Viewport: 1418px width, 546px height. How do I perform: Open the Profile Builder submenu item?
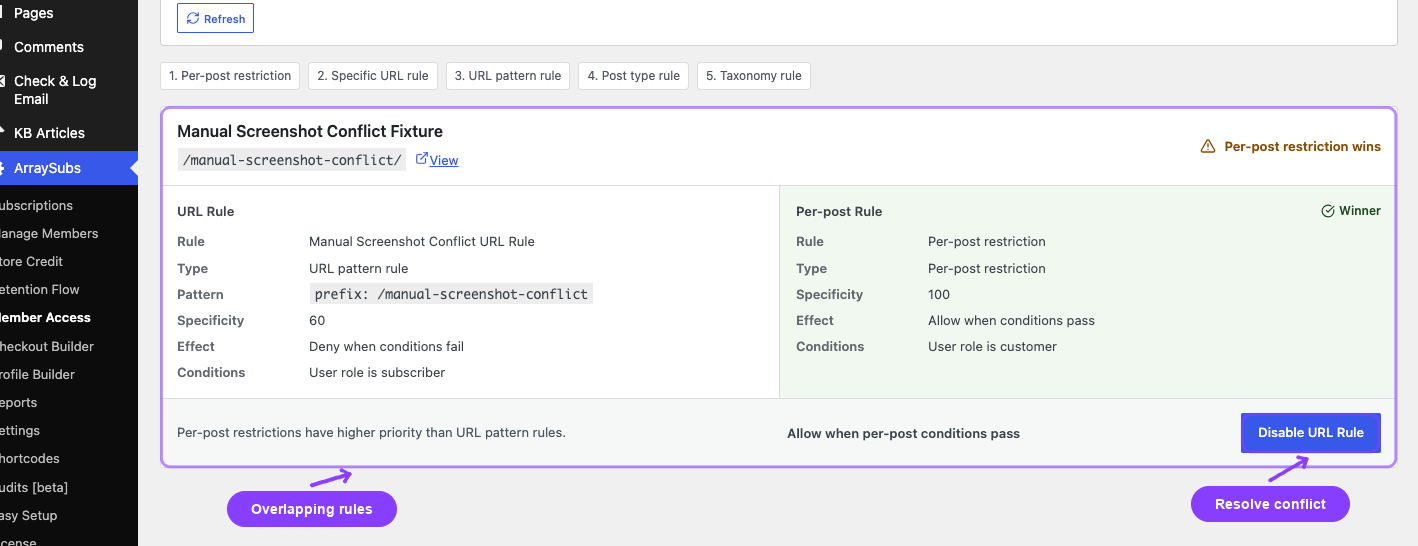(68, 374)
